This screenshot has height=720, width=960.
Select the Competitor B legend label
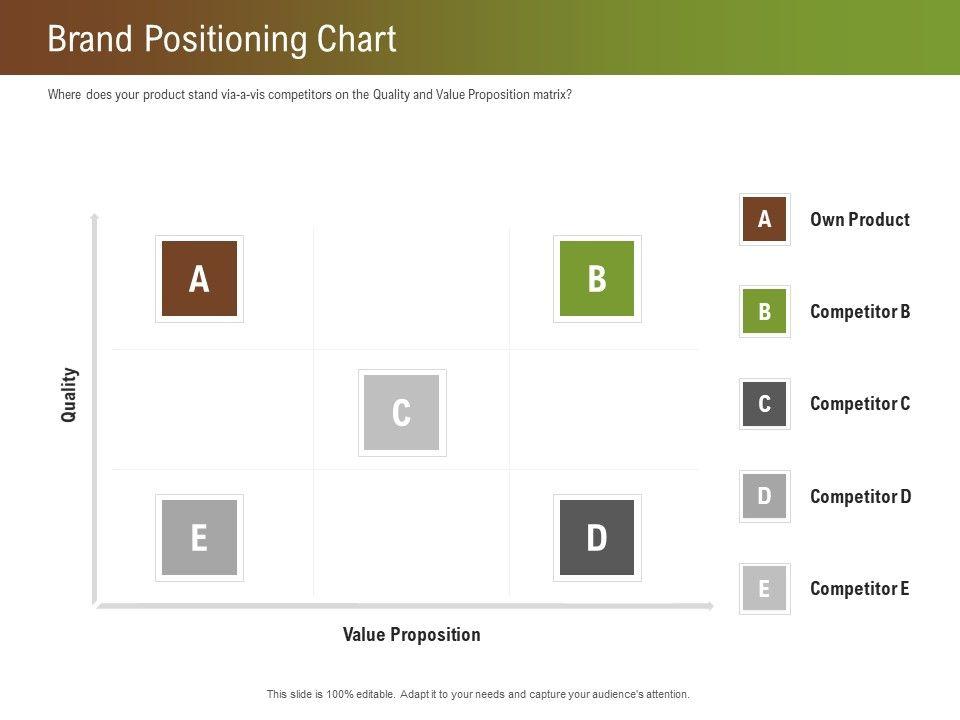(860, 312)
